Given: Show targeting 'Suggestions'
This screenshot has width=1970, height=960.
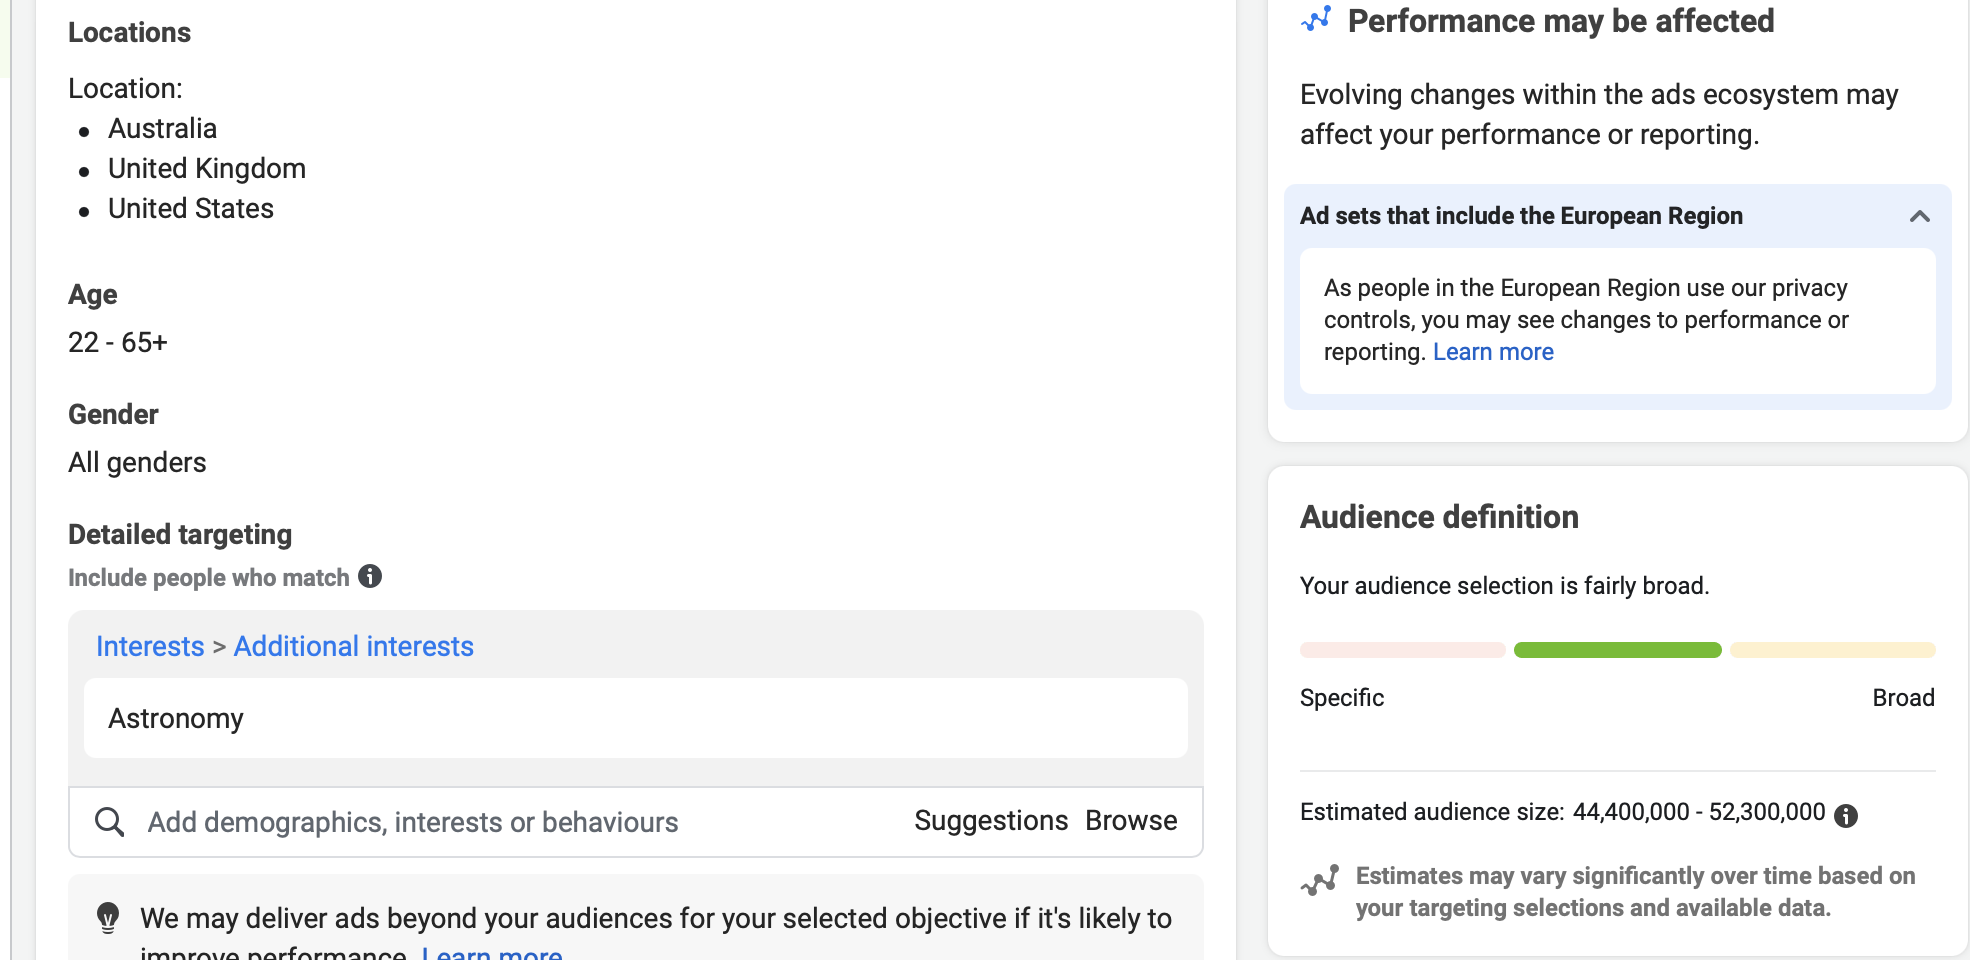Looking at the screenshot, I should 990,821.
